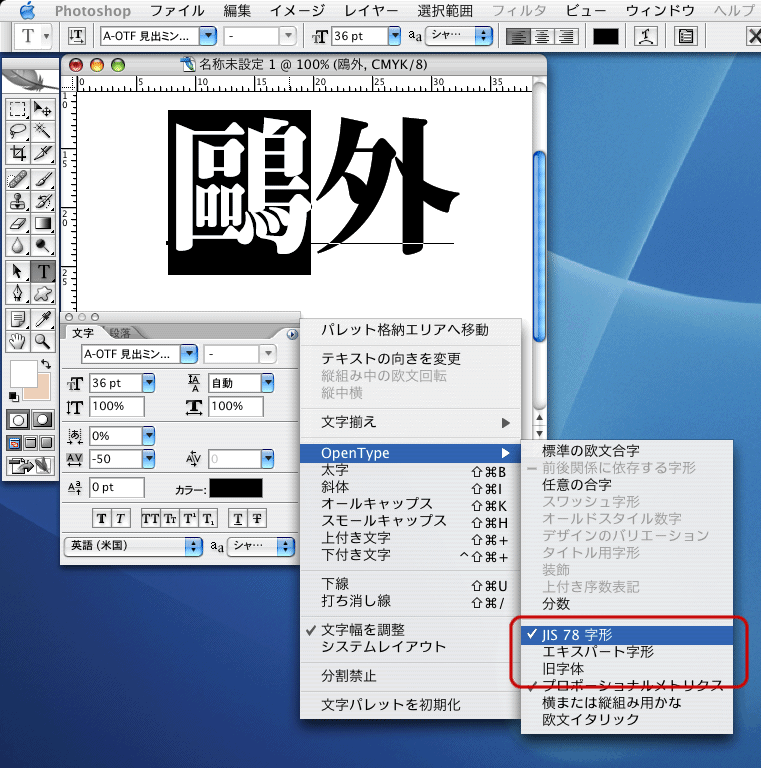Open font size dropdown in options bar
The height and width of the screenshot is (768, 761).
pyautogui.click(x=394, y=36)
